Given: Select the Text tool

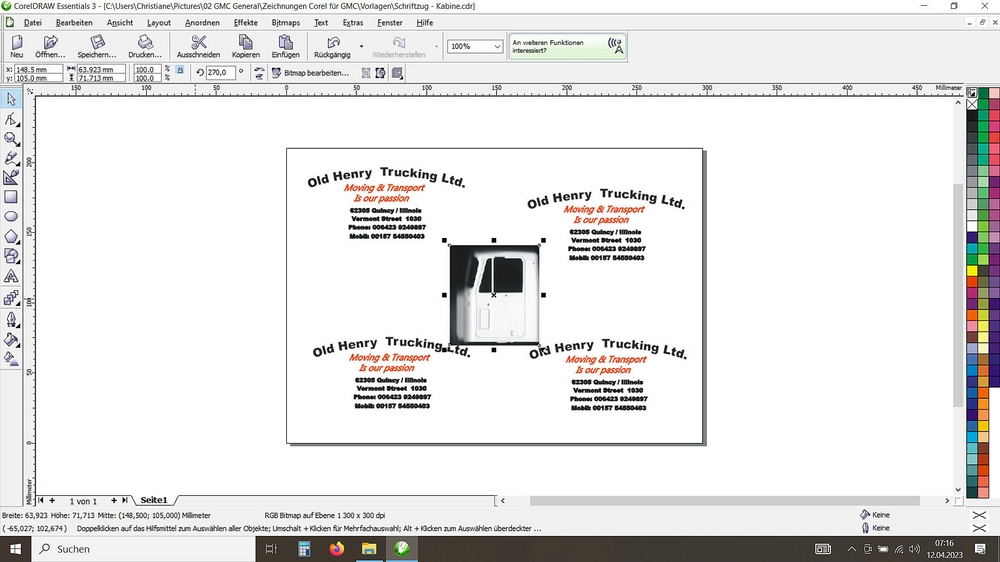Looking at the screenshot, I should click(x=11, y=276).
